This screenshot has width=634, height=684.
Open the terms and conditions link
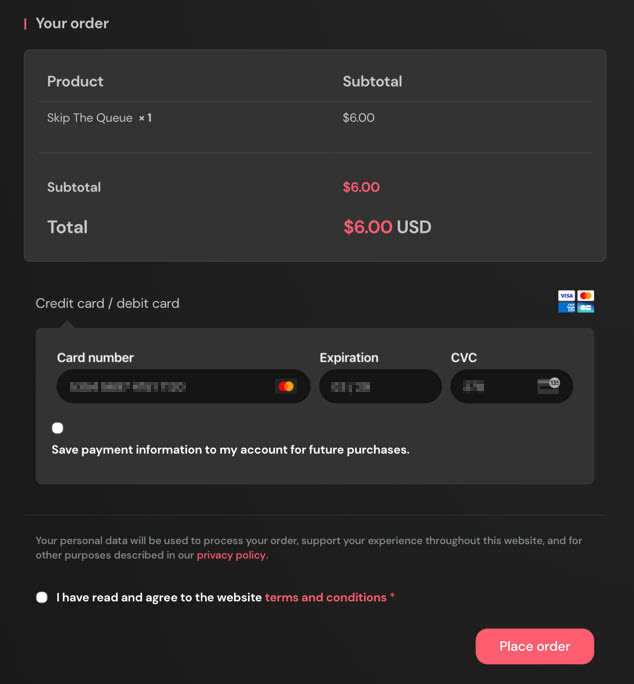point(325,597)
